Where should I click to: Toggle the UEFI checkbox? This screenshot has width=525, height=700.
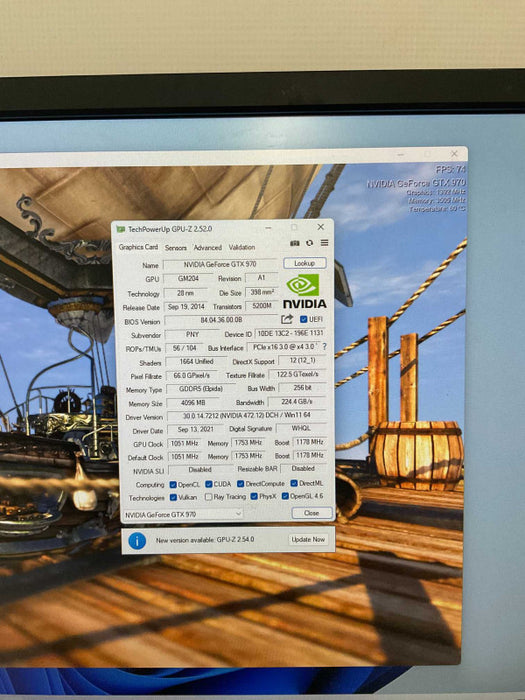point(304,319)
